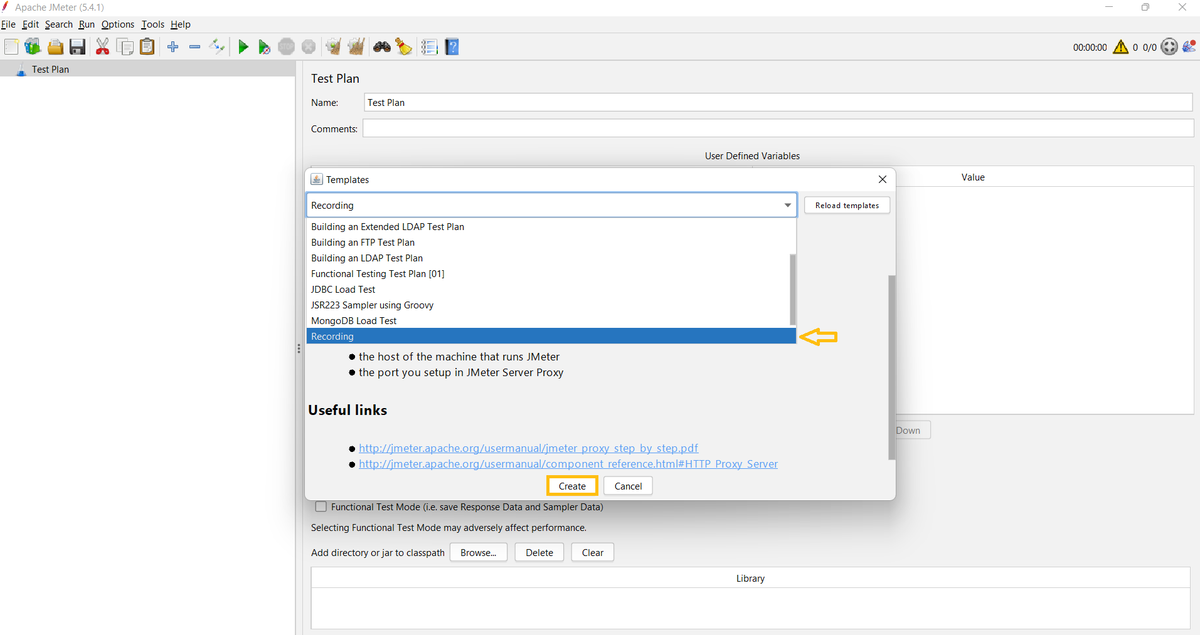This screenshot has width=1200, height=635.
Task: Open the File menu
Action: (x=7, y=24)
